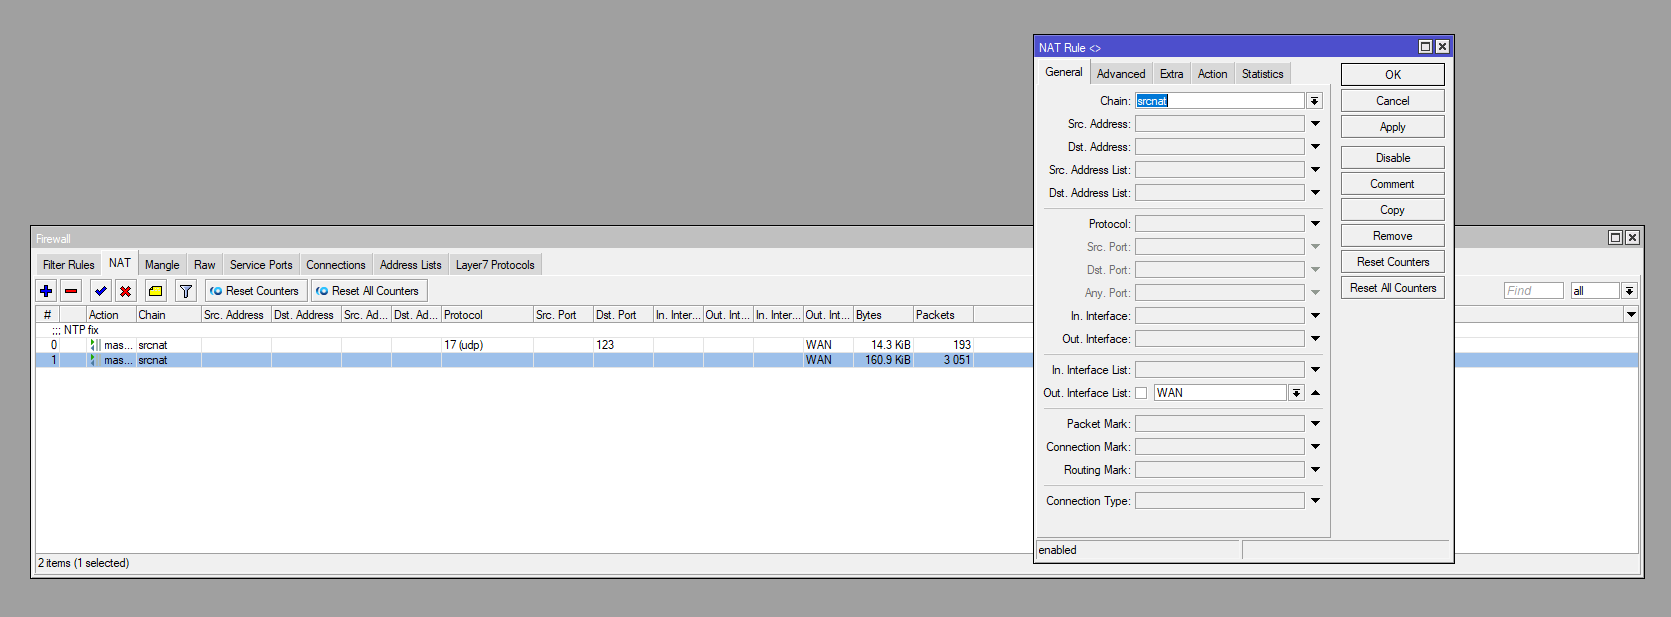Toggle the Out. Interface List negate checkbox
1671x617 pixels.
pos(1141,393)
